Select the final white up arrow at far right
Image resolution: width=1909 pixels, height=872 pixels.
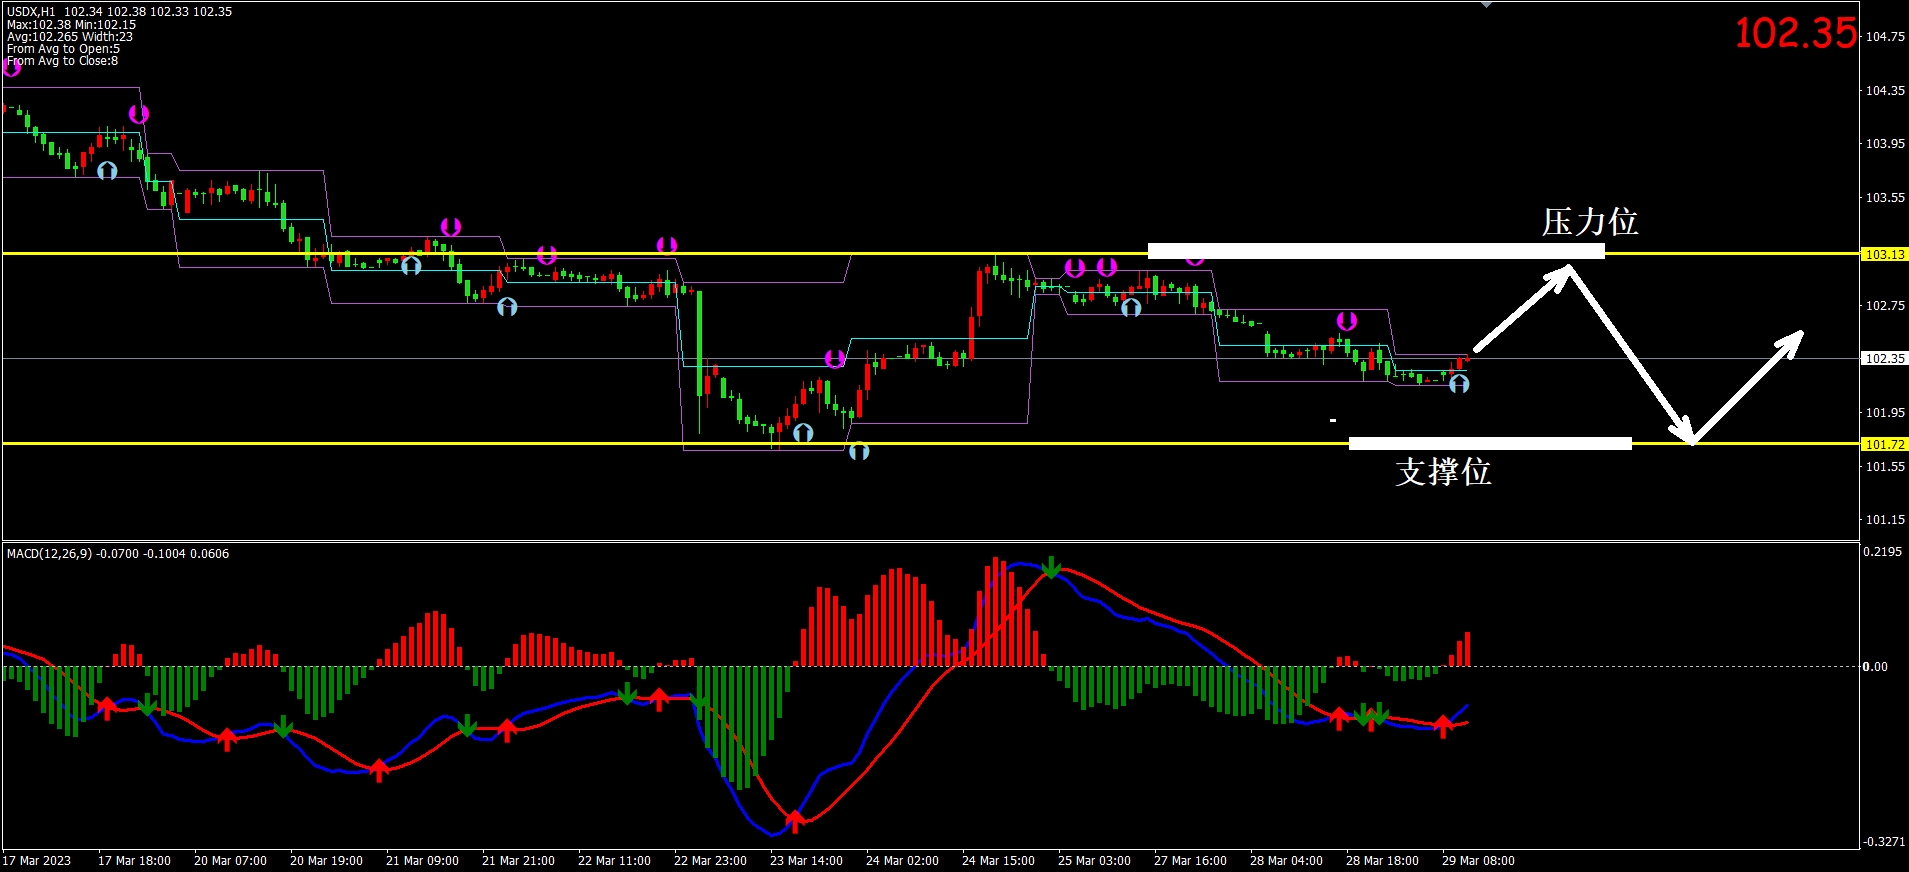point(1748,385)
